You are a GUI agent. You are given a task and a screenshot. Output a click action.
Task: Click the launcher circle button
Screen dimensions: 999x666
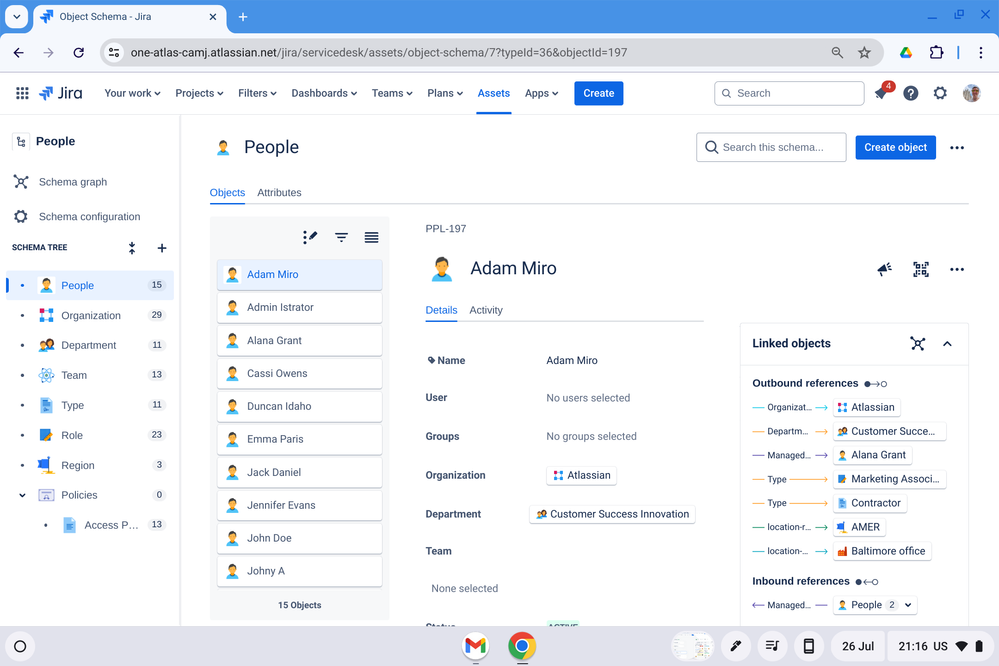click(x=20, y=646)
